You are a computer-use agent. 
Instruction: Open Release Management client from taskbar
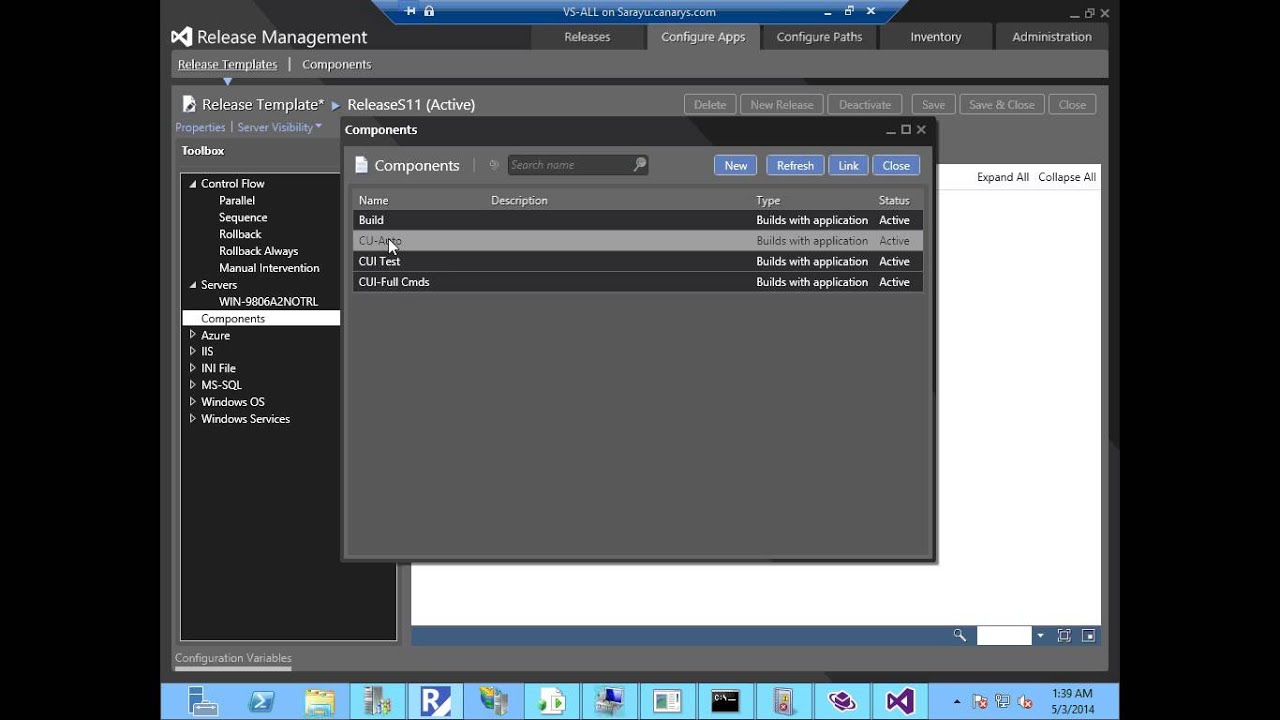click(x=436, y=701)
